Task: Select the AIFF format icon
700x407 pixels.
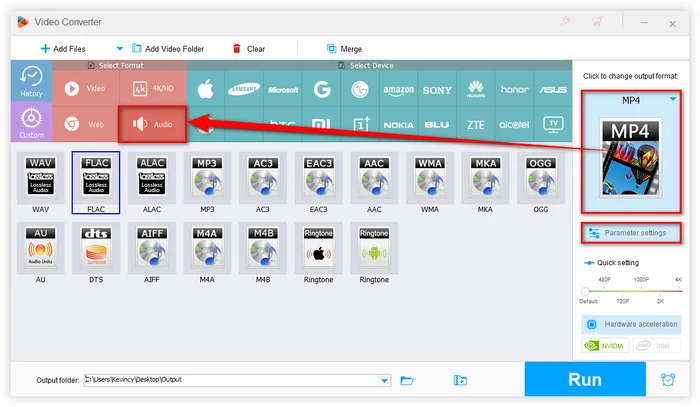Action: (152, 248)
